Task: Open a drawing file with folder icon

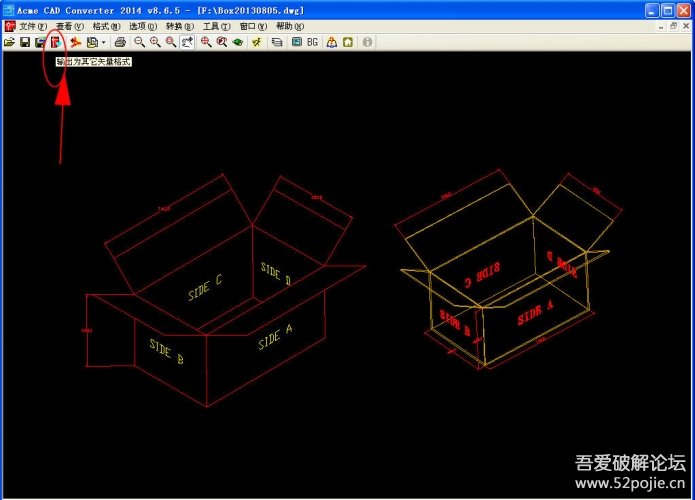Action: click(x=9, y=43)
